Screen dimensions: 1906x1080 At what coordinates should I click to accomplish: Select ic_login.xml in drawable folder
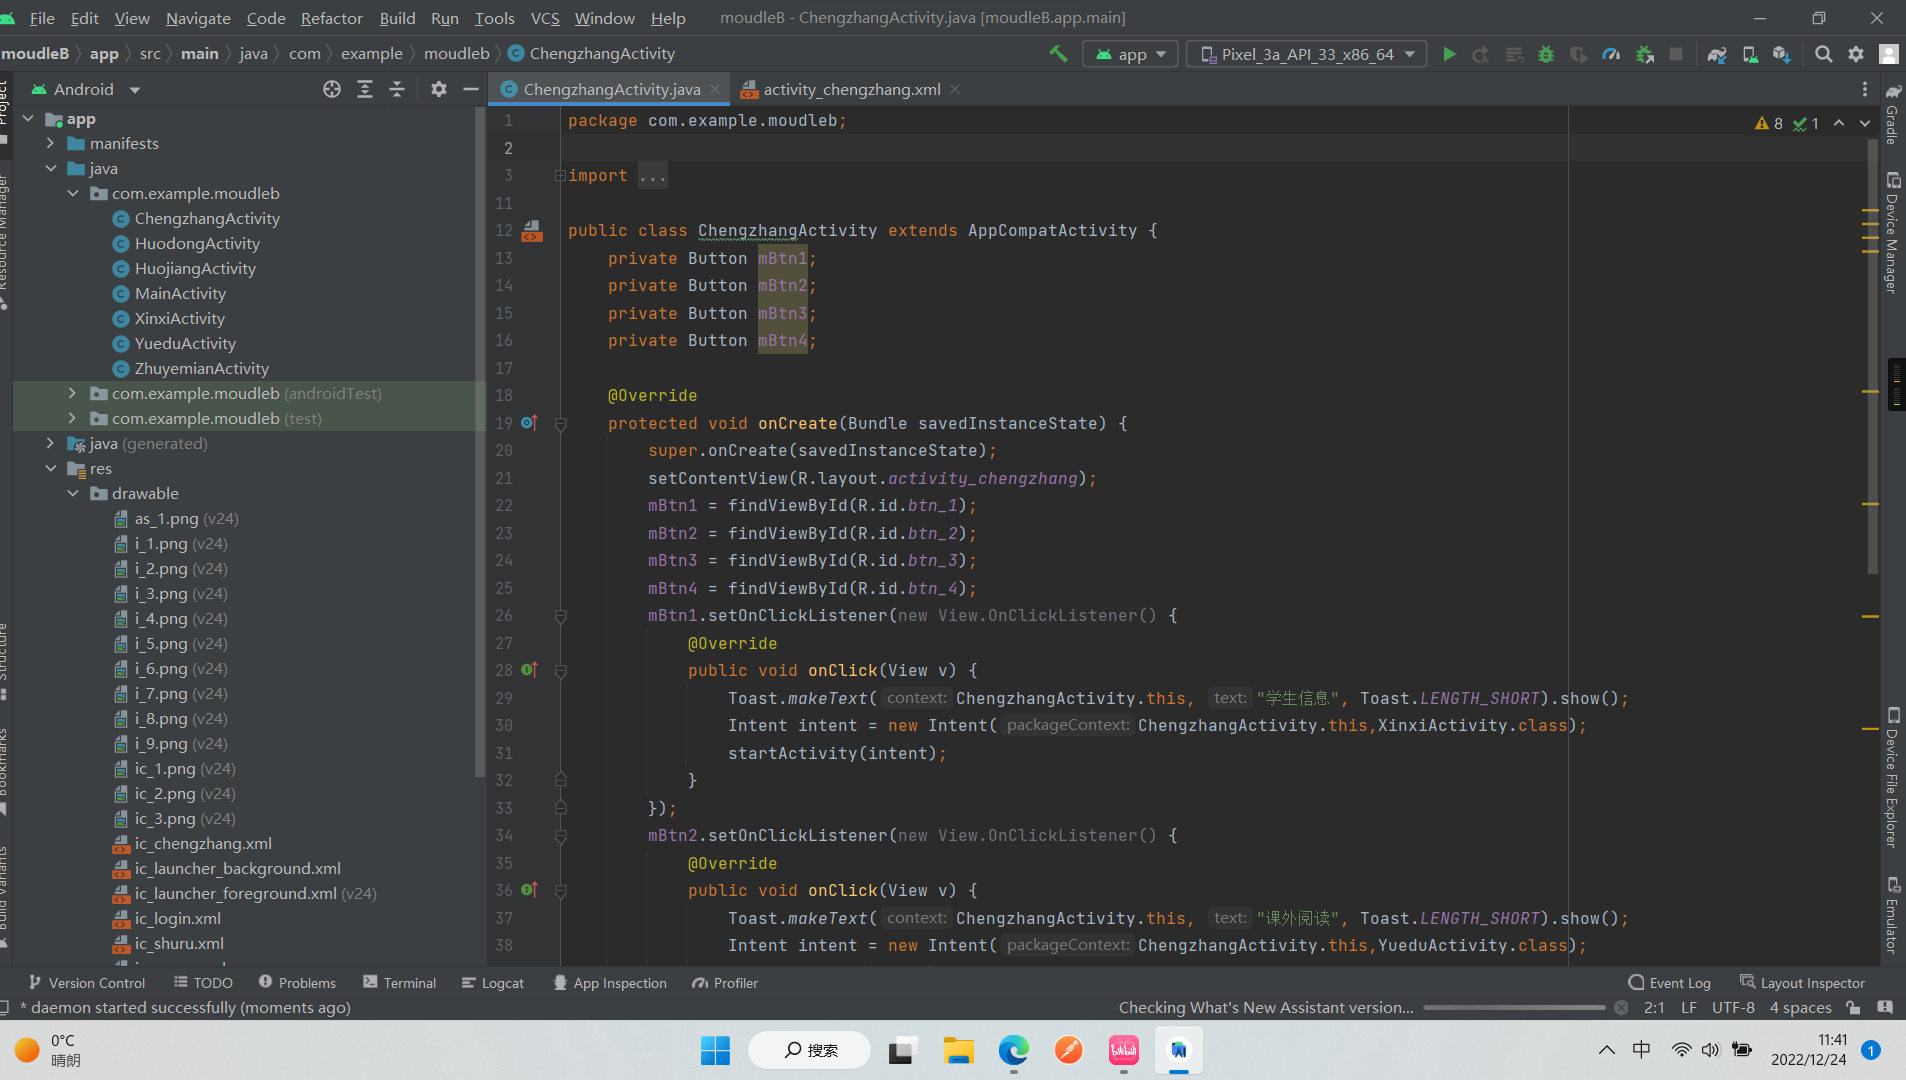(x=178, y=919)
